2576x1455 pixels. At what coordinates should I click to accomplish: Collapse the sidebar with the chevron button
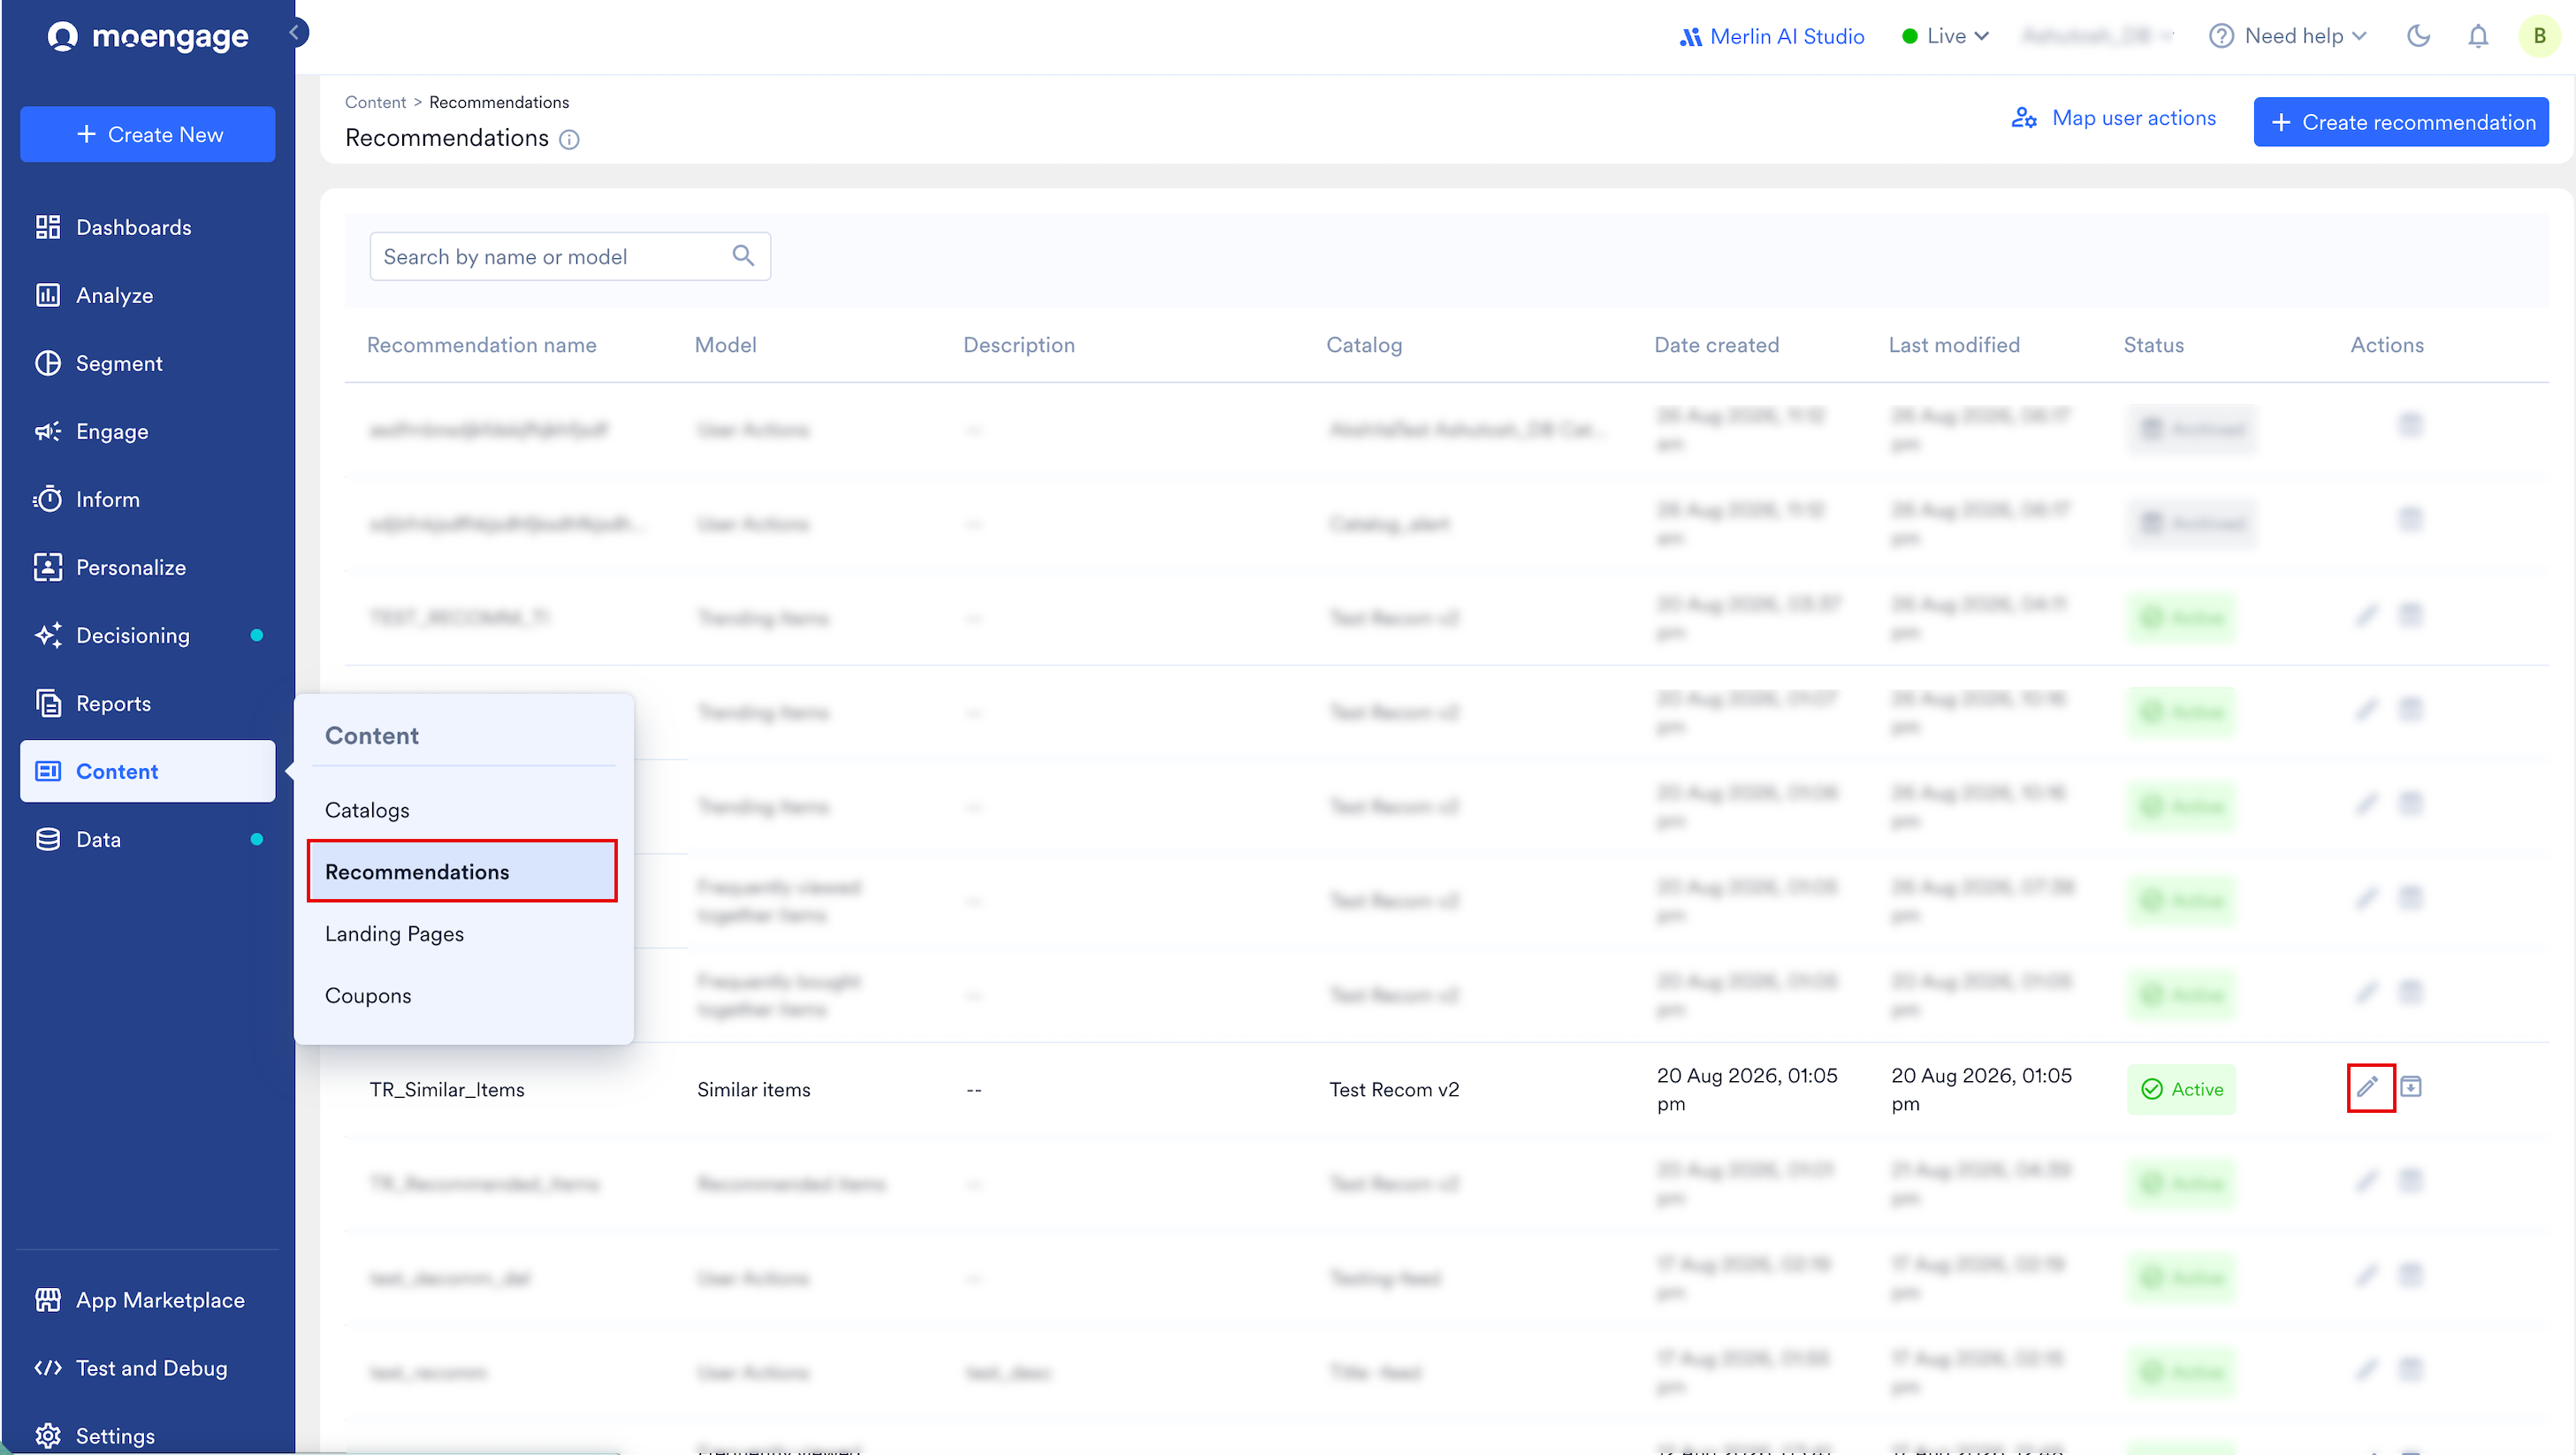[x=295, y=32]
